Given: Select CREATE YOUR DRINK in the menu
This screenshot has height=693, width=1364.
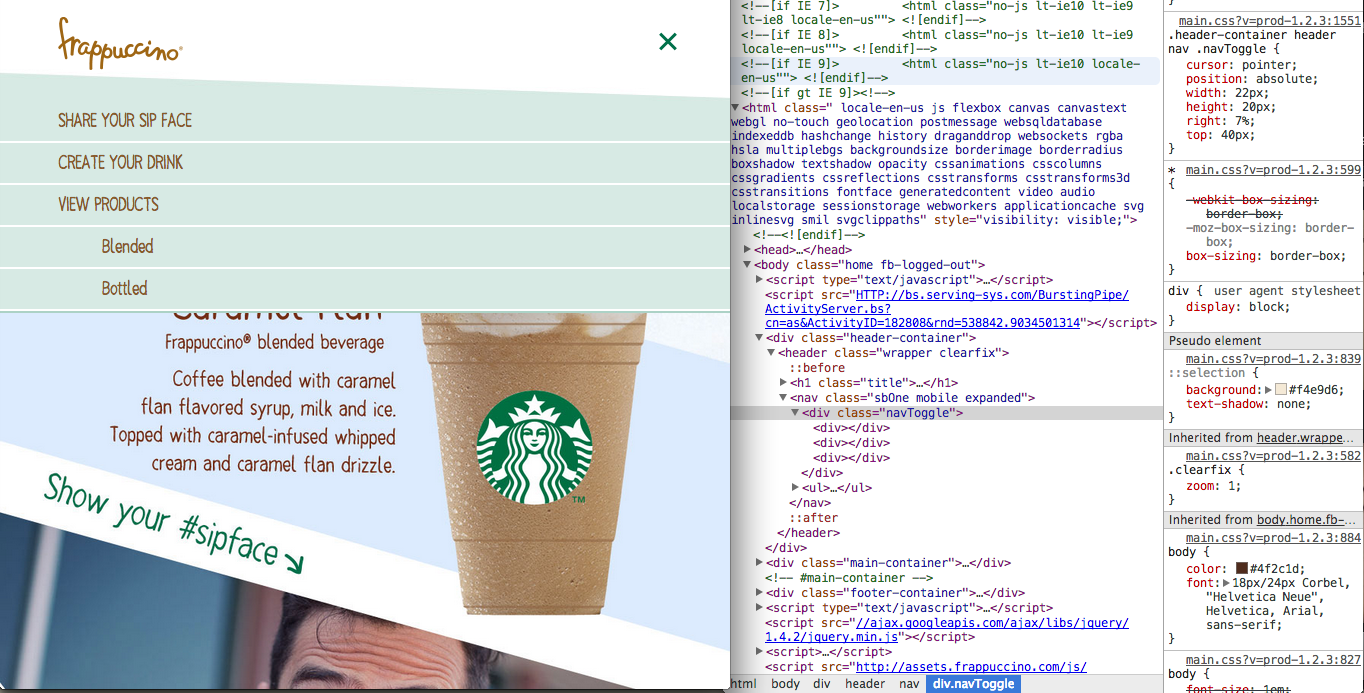Looking at the screenshot, I should pyautogui.click(x=121, y=162).
